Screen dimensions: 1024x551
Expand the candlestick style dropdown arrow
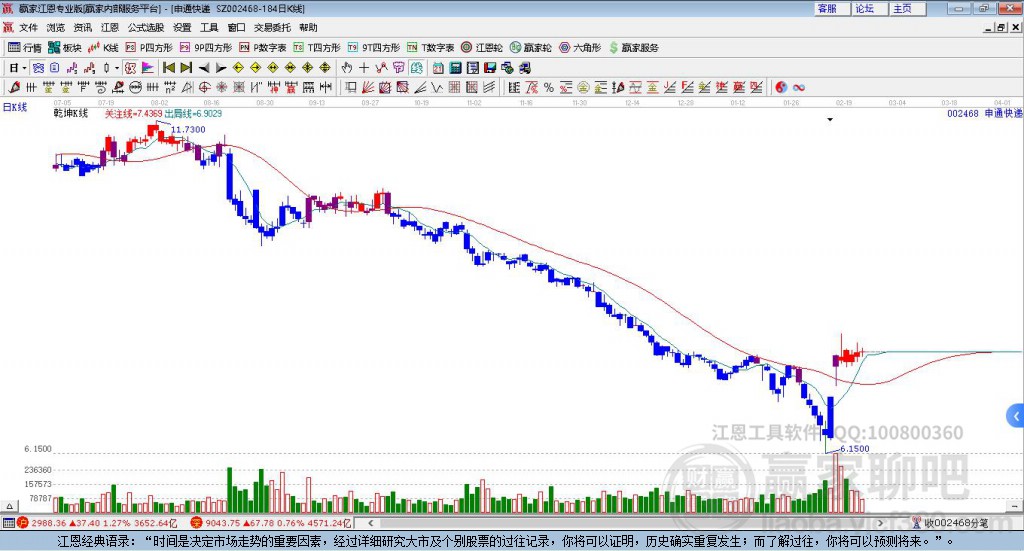[117, 68]
